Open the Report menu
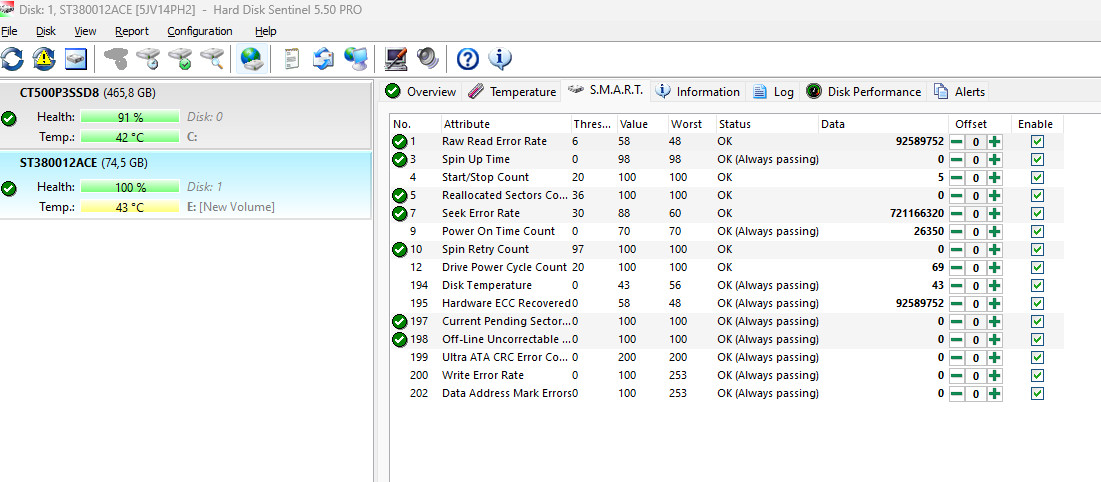 pos(131,31)
